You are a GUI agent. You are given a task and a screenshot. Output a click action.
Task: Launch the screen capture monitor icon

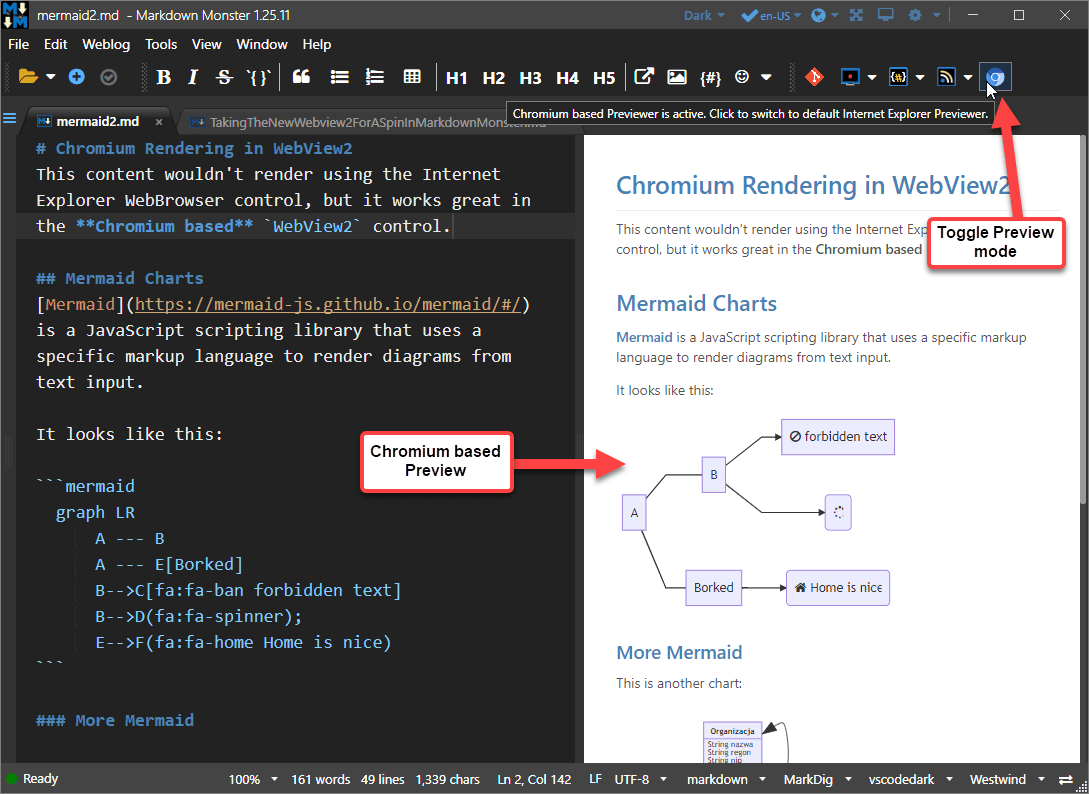coord(850,77)
